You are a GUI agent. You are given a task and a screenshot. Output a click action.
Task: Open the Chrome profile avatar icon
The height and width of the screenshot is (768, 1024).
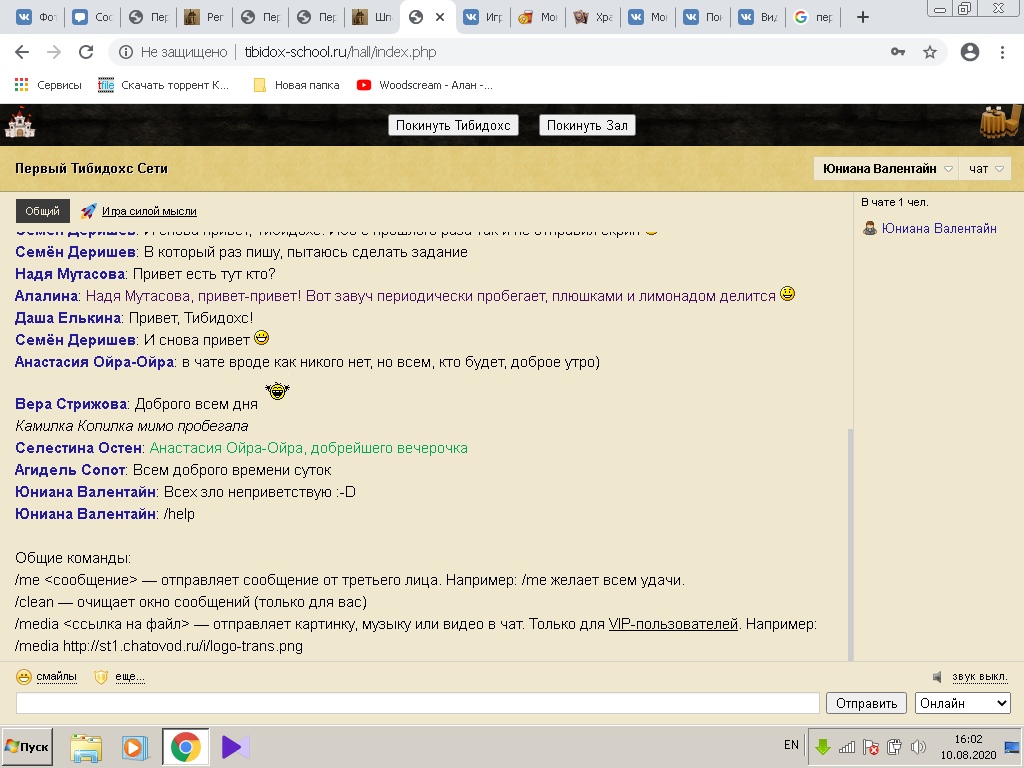coord(970,52)
